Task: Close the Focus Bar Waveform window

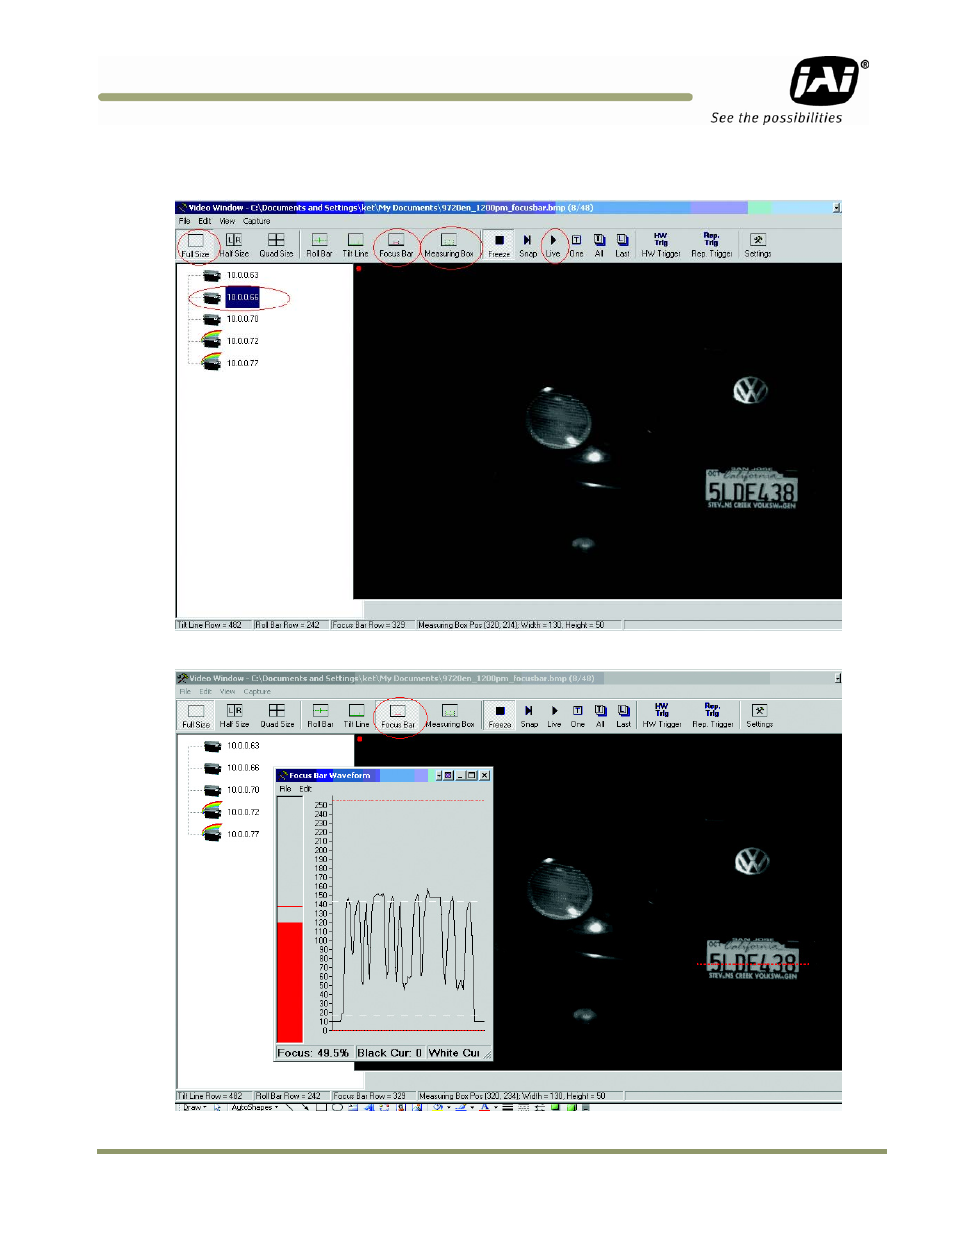Action: point(485,775)
